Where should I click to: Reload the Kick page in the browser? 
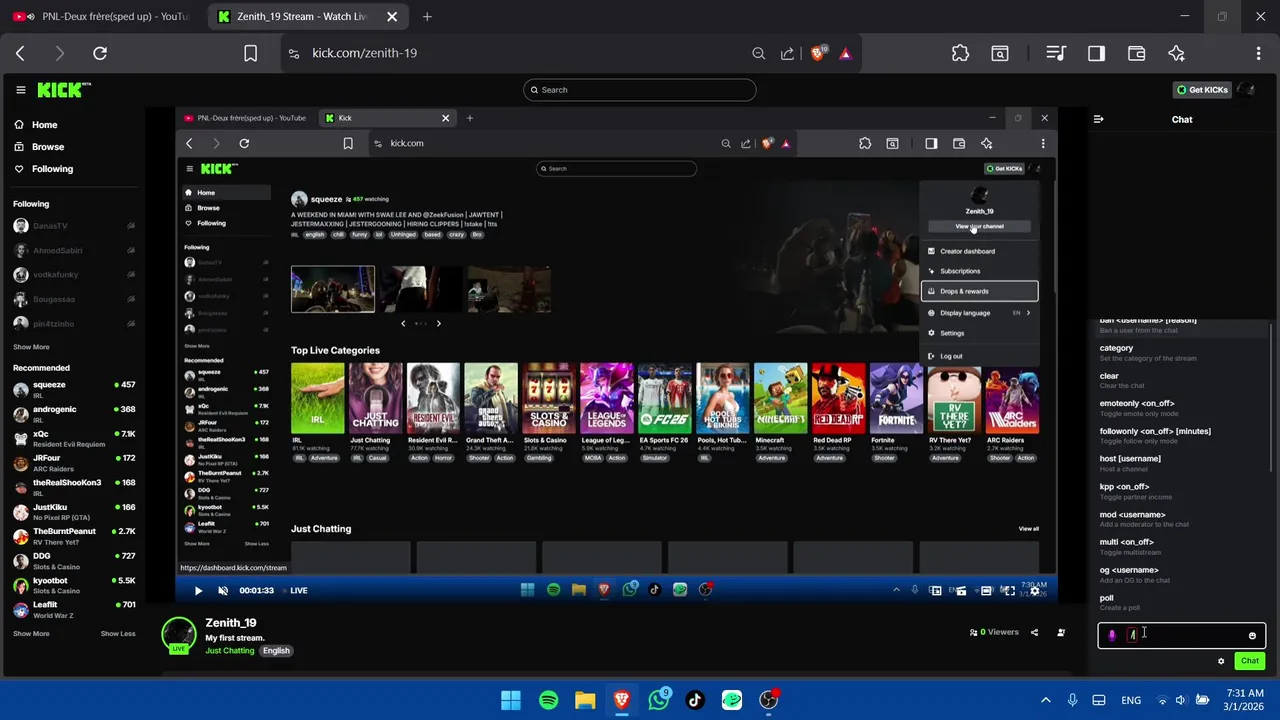[100, 53]
